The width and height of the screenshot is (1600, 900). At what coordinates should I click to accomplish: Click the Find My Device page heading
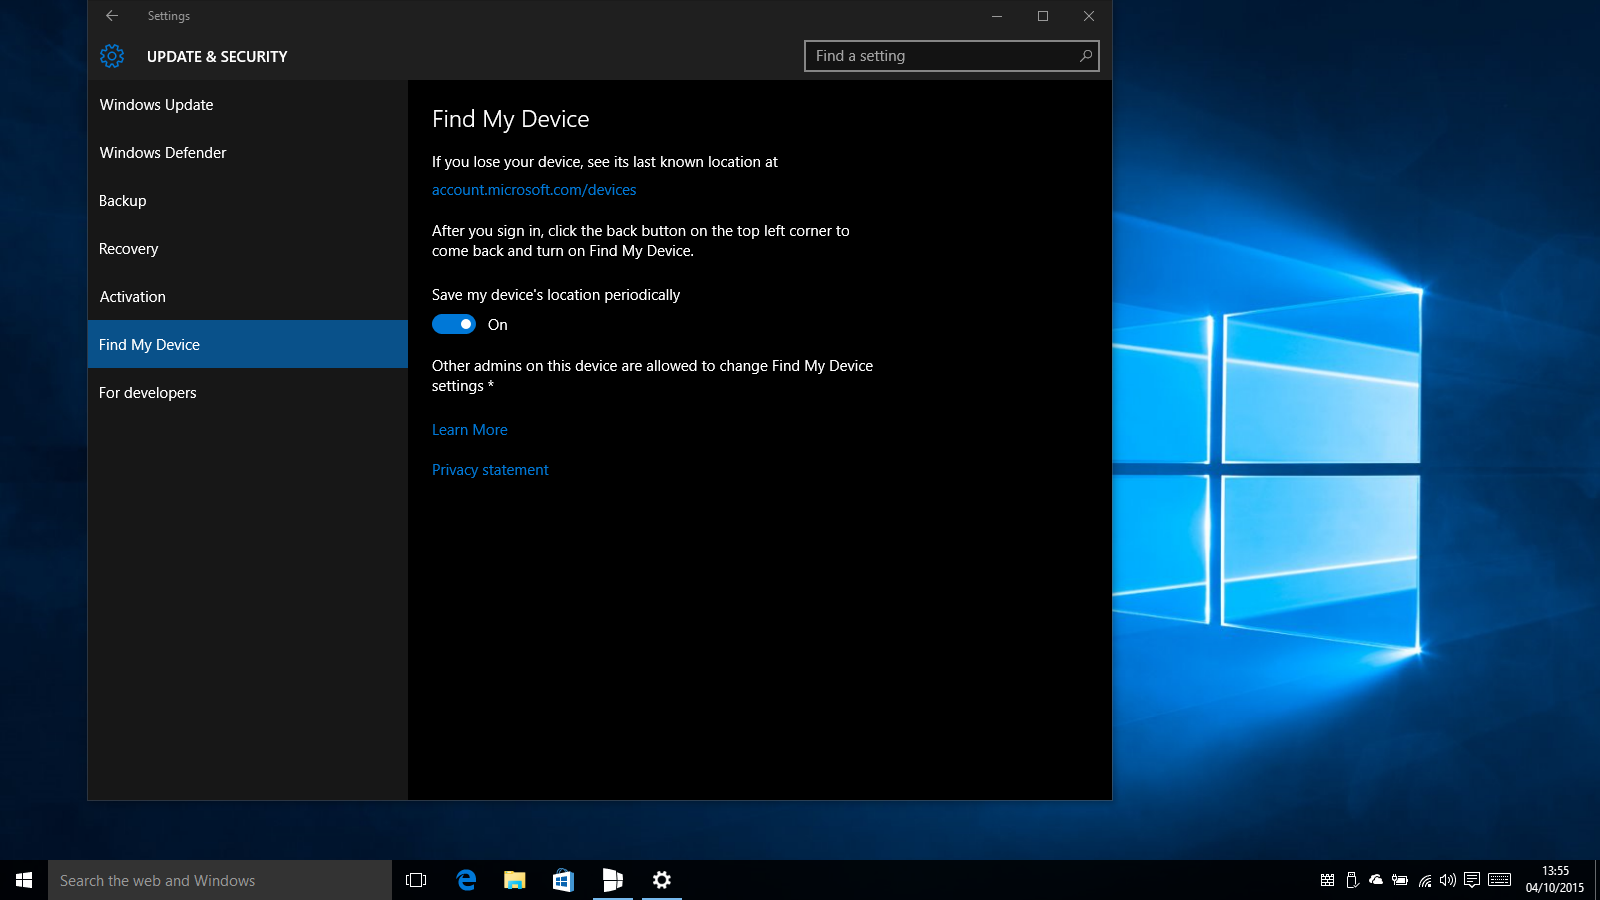click(x=511, y=119)
